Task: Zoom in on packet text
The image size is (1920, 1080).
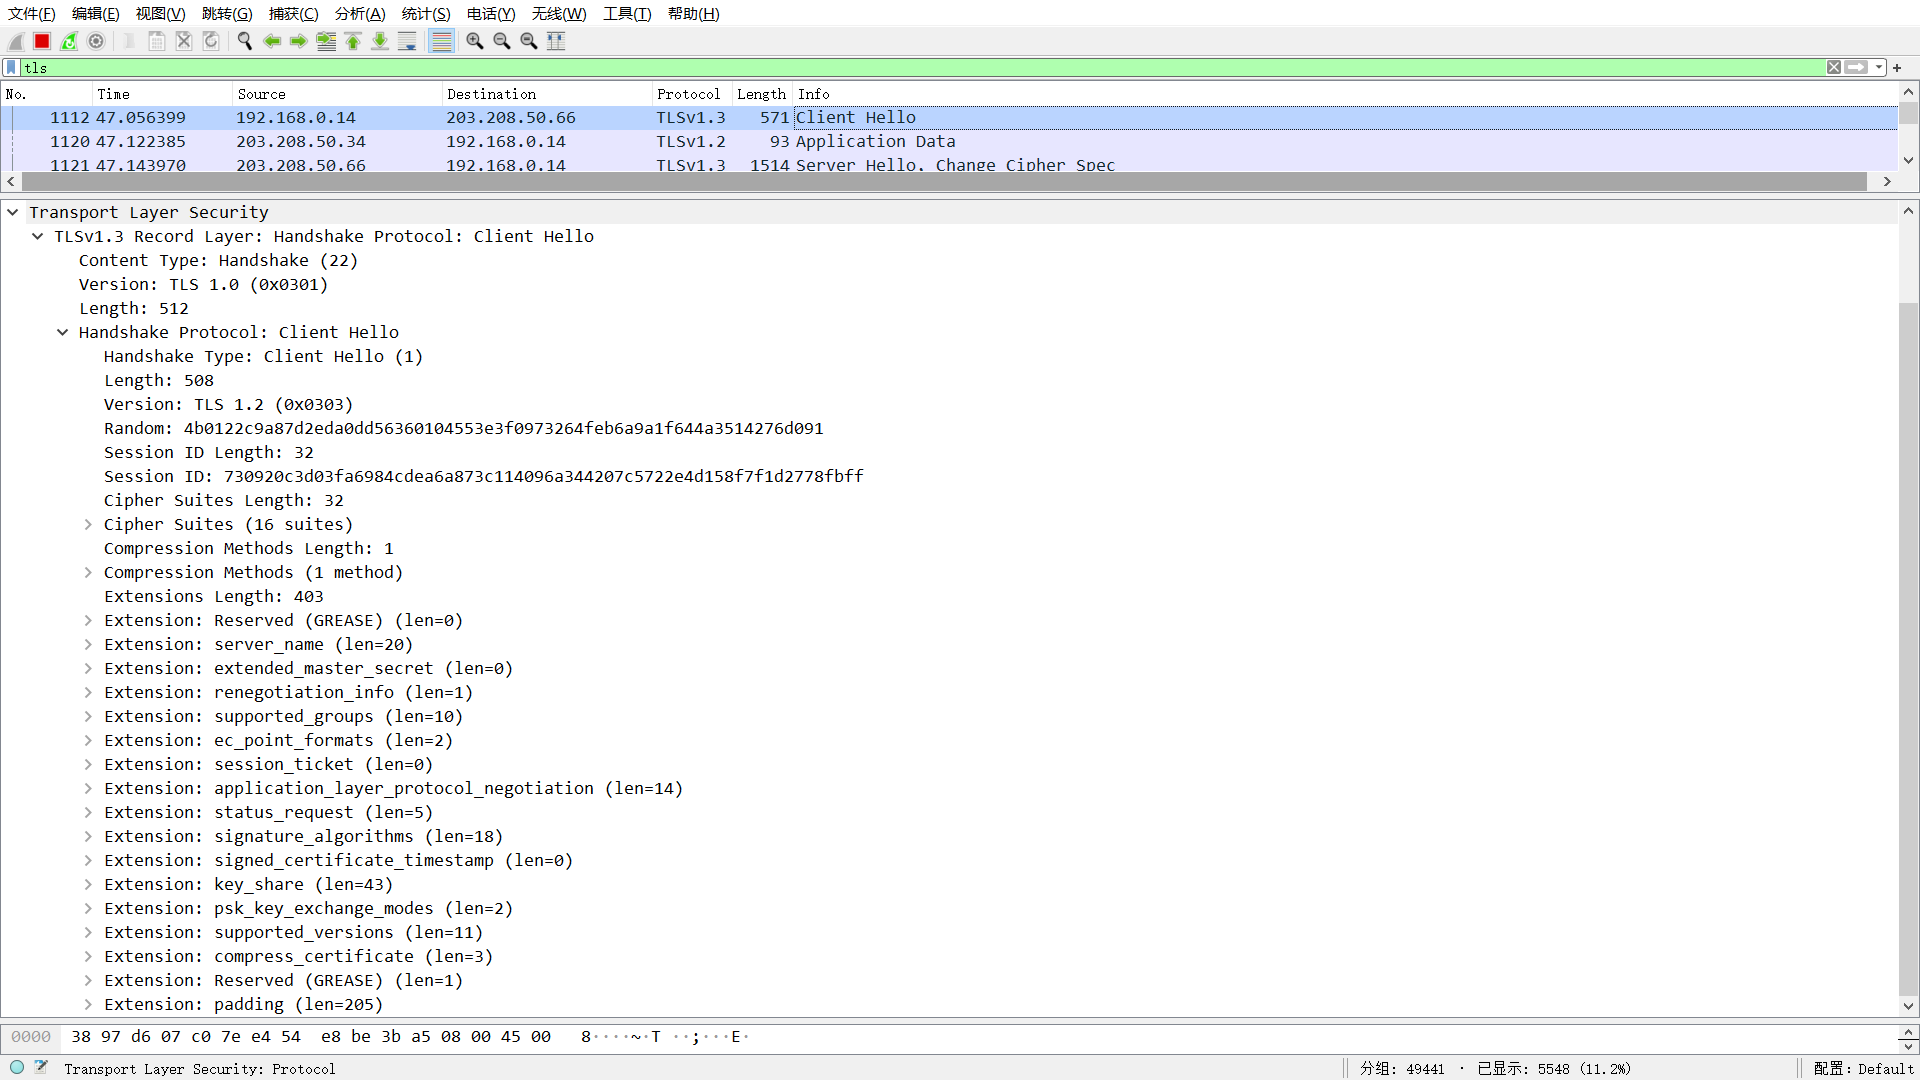Action: (x=475, y=41)
